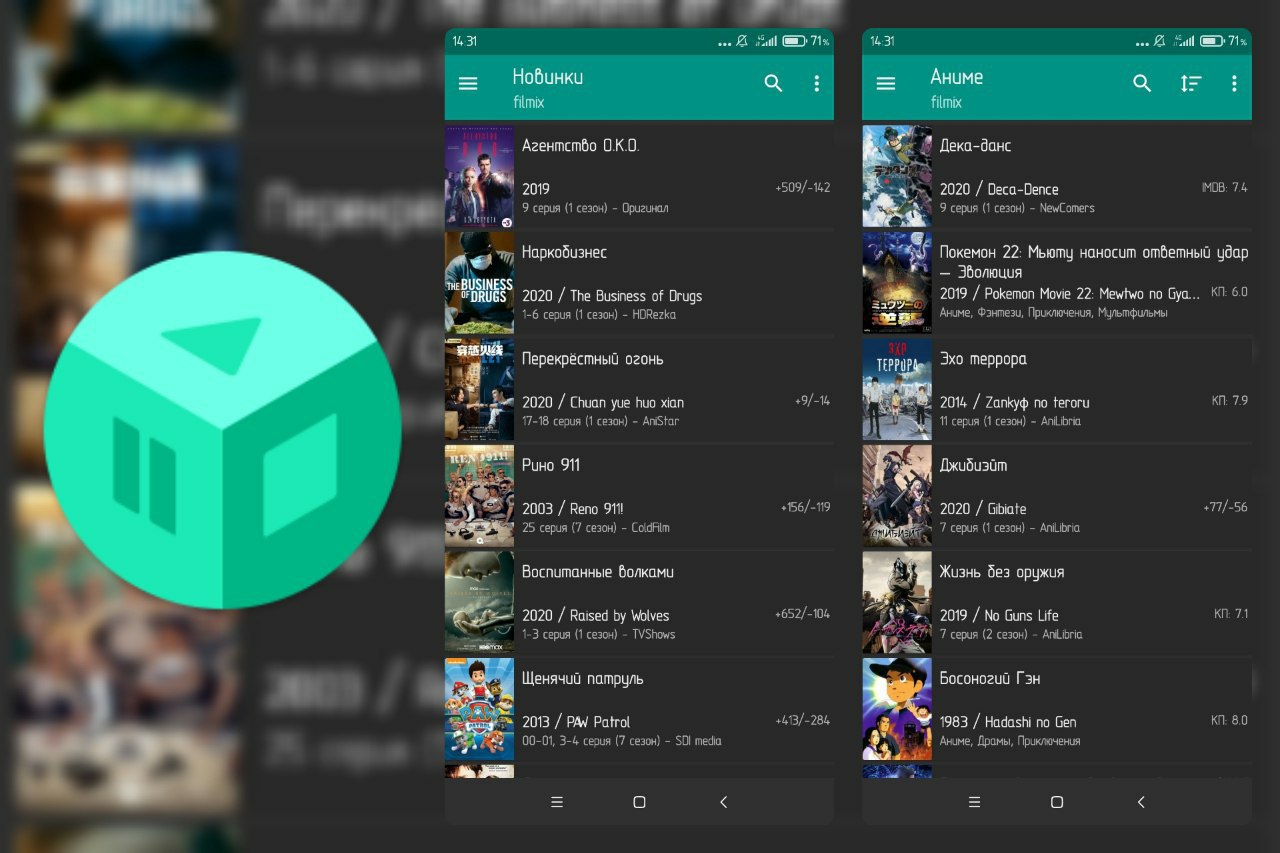Select the title "Босоногий Гэн"
The width and height of the screenshot is (1280, 853).
coord(990,679)
